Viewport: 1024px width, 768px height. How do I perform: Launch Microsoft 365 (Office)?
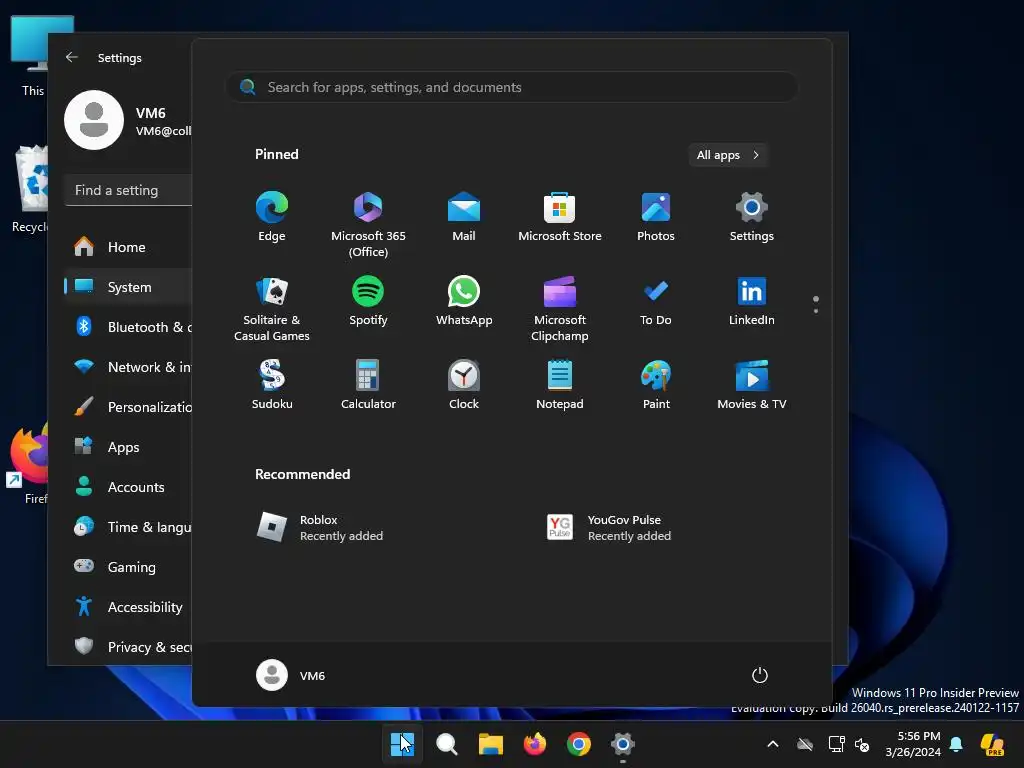368,224
